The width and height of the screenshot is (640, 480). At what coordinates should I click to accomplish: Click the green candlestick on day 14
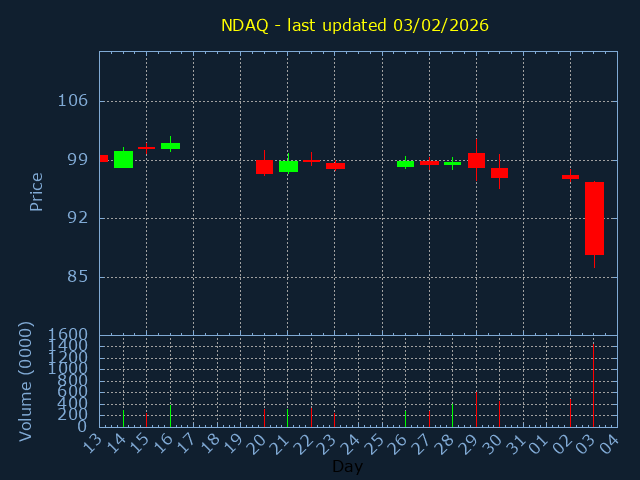pyautogui.click(x=123, y=159)
